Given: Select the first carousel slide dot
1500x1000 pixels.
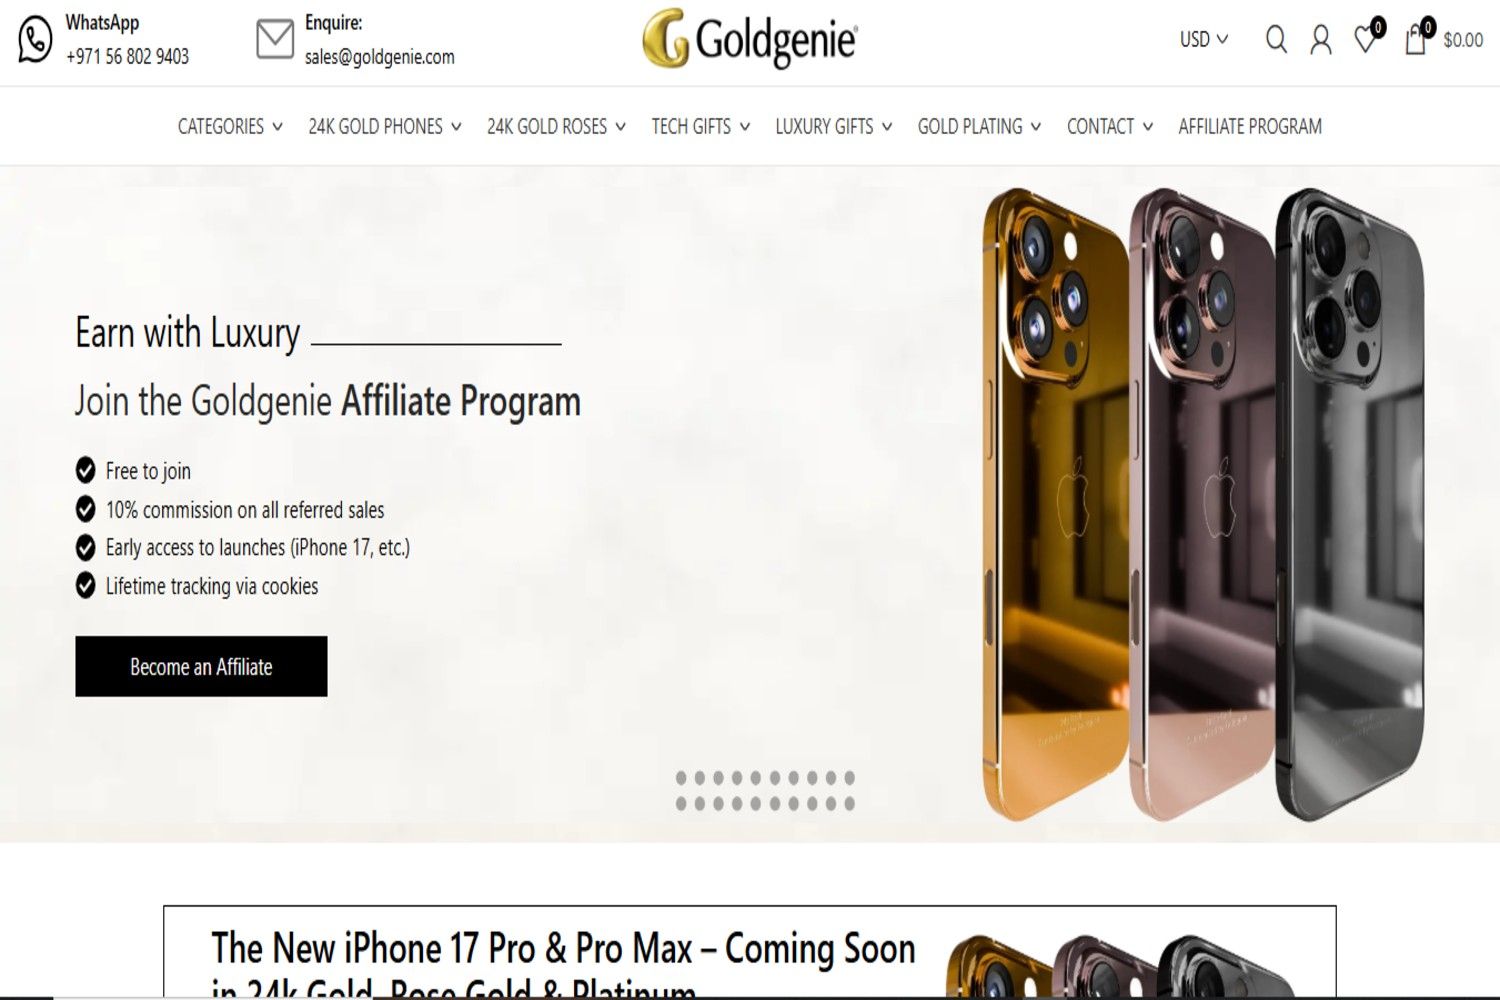Looking at the screenshot, I should tap(682, 778).
